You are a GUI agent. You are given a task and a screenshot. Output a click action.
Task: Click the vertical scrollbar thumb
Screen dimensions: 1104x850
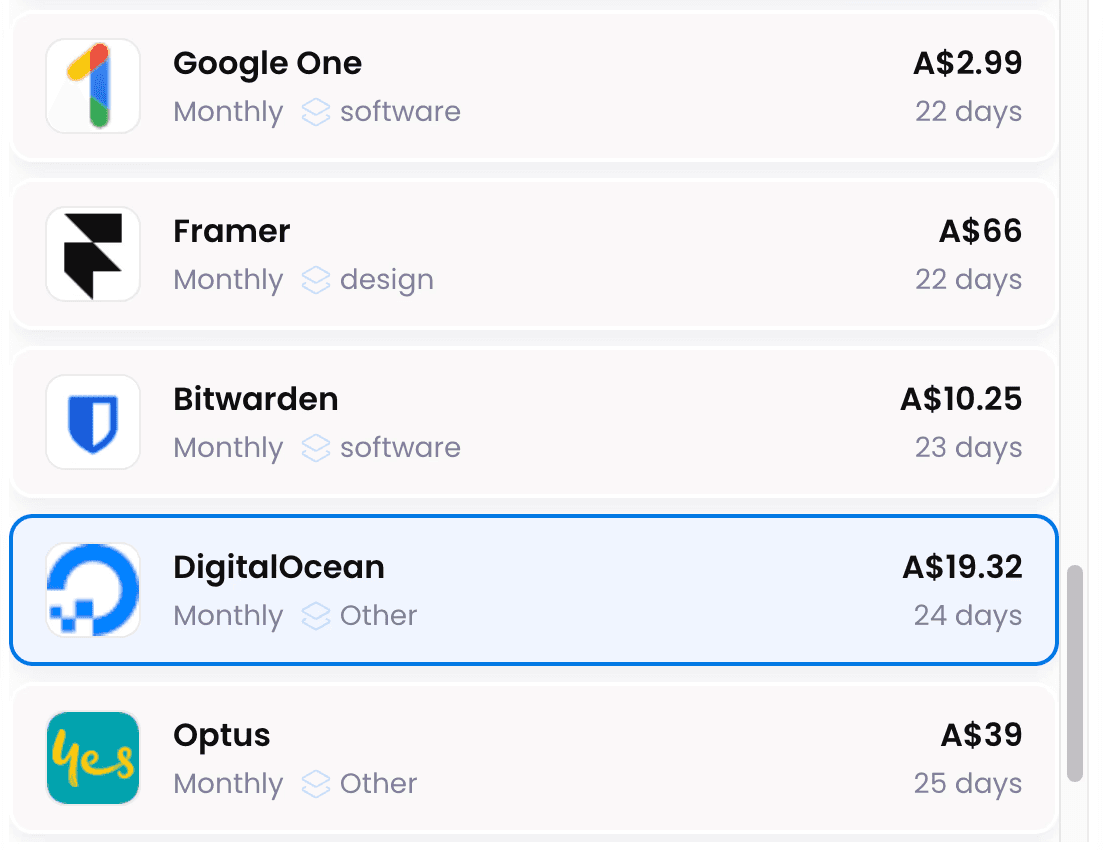pos(1075,672)
